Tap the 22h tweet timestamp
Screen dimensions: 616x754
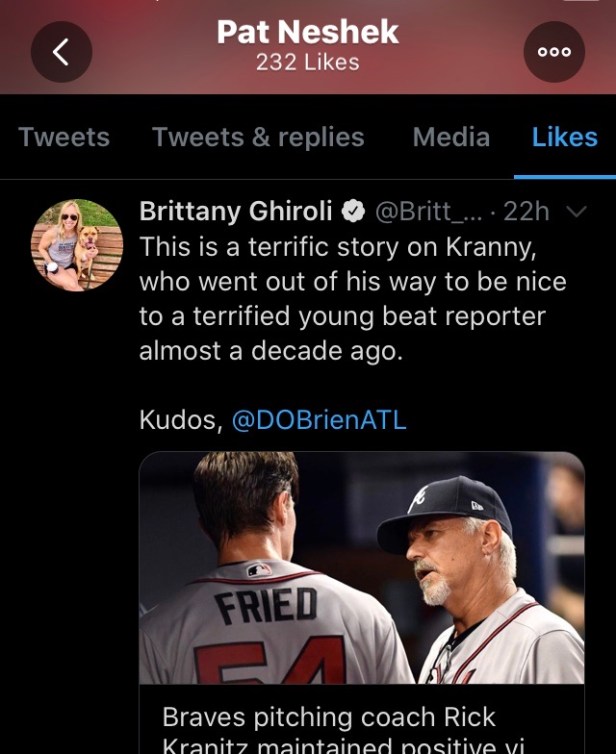[526, 212]
